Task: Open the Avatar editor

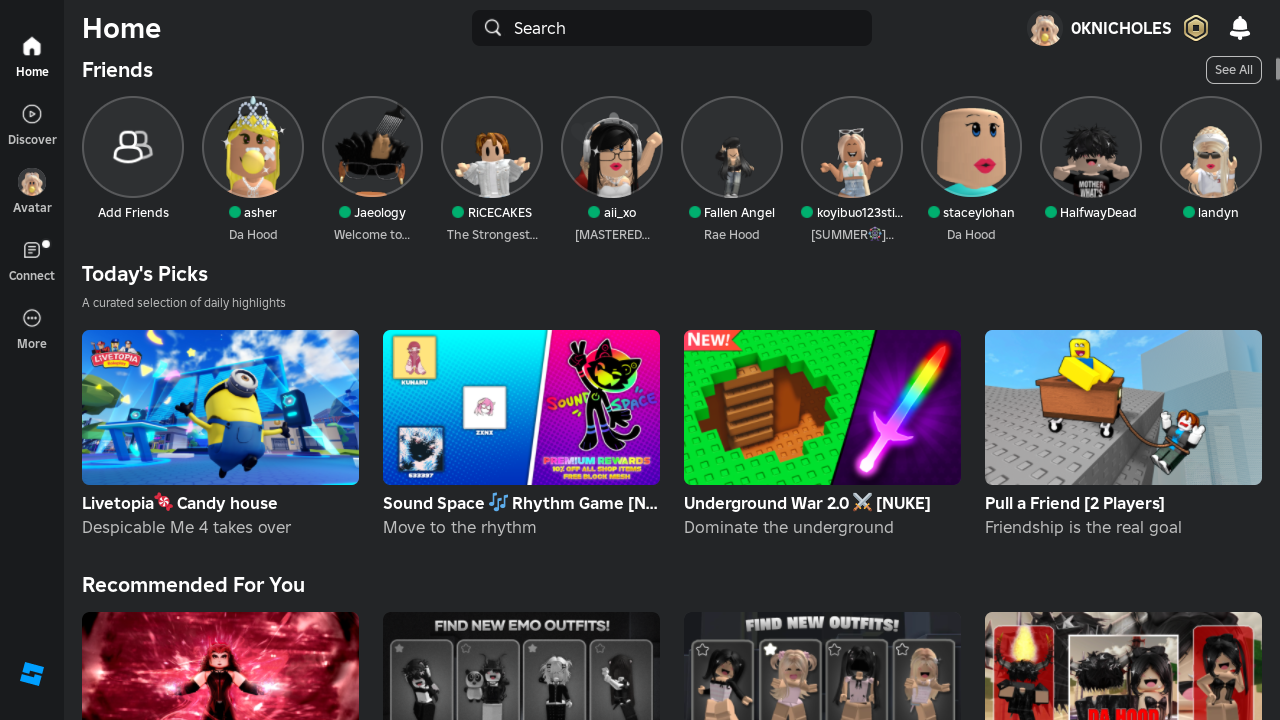Action: click(x=32, y=193)
